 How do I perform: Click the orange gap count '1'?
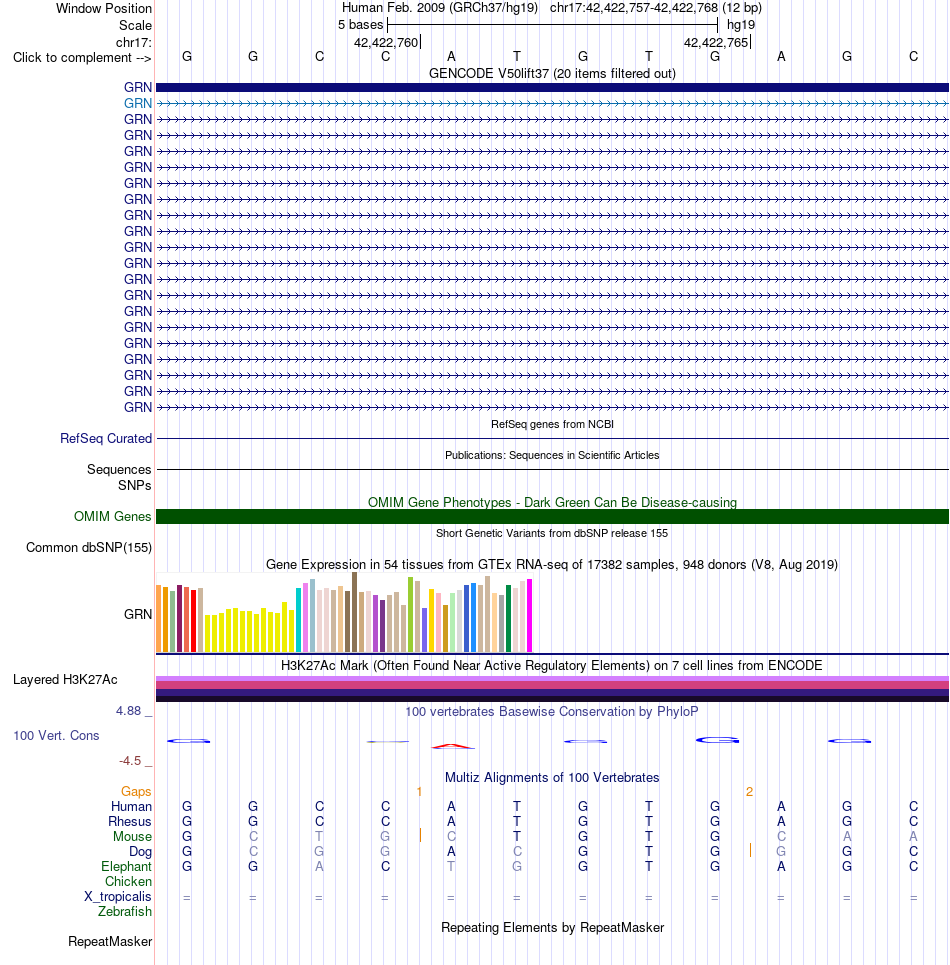tap(419, 791)
